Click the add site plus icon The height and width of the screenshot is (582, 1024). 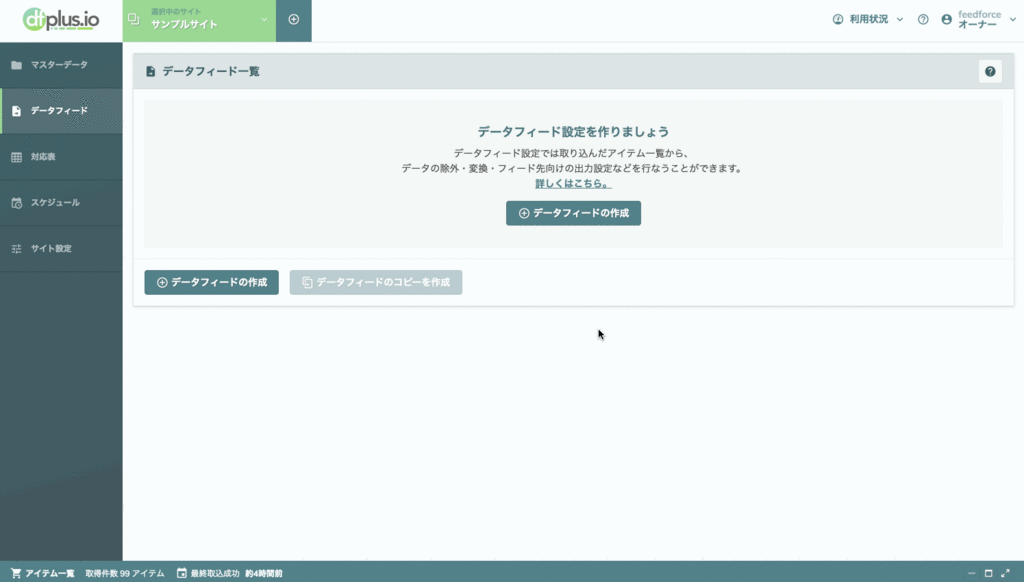pos(294,20)
